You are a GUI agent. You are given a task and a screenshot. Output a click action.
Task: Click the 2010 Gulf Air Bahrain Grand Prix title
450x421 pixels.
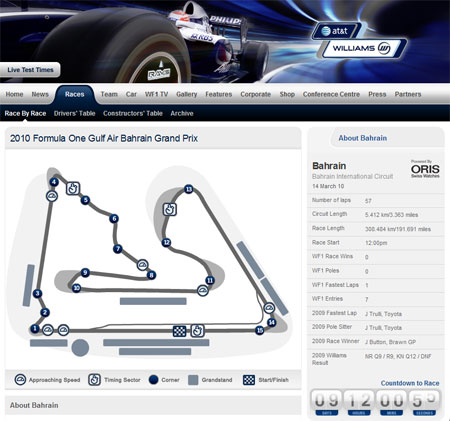pos(104,138)
